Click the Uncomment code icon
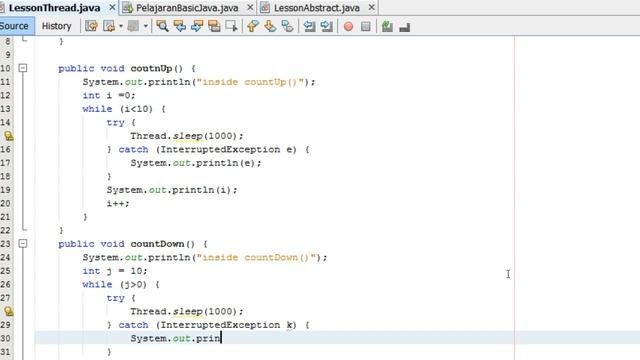Viewport: 640px width, 360px height. pos(404,27)
